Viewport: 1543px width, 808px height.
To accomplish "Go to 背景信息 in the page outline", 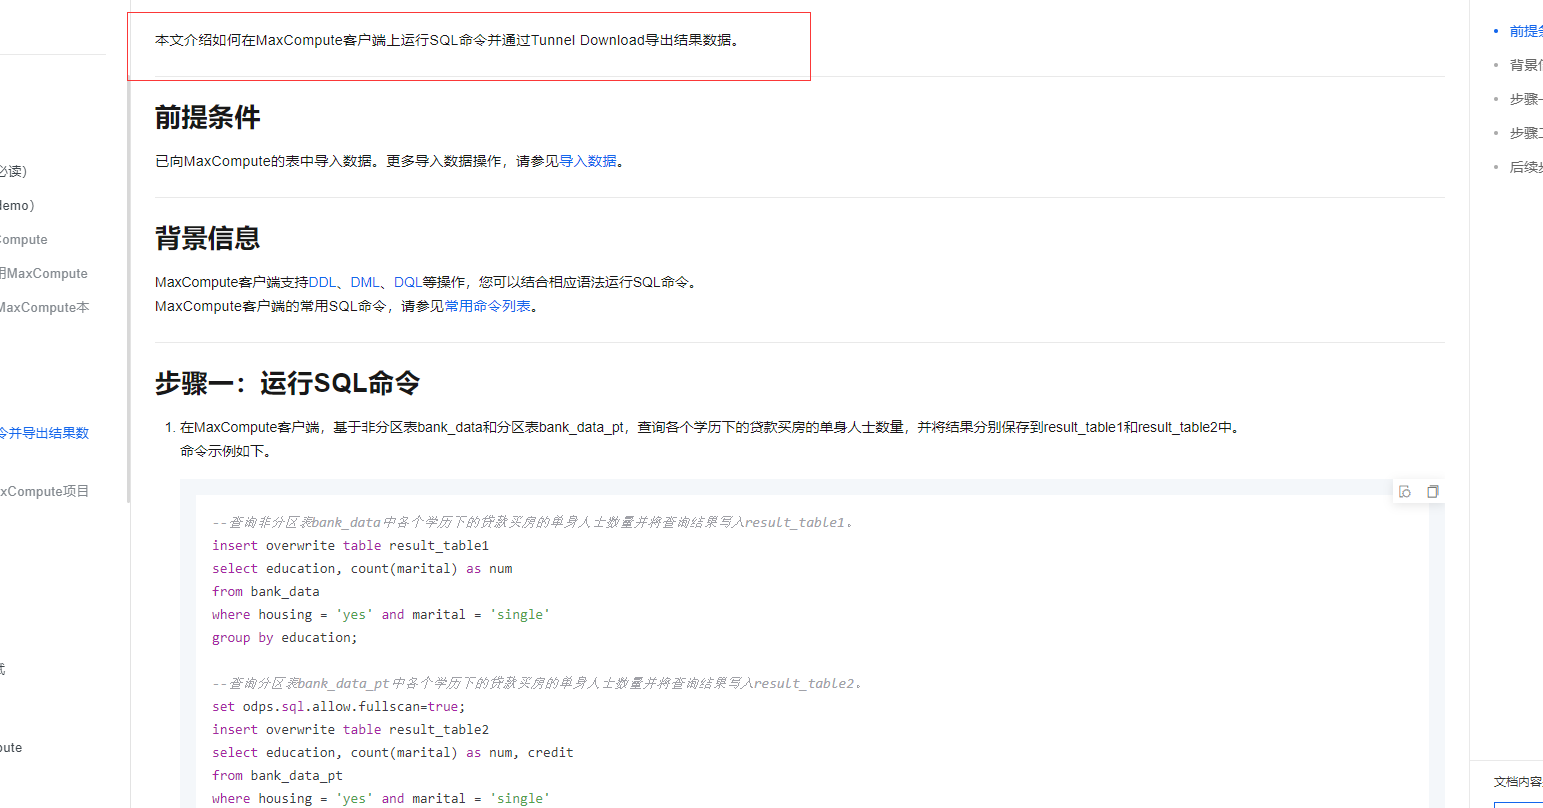I will [1526, 65].
